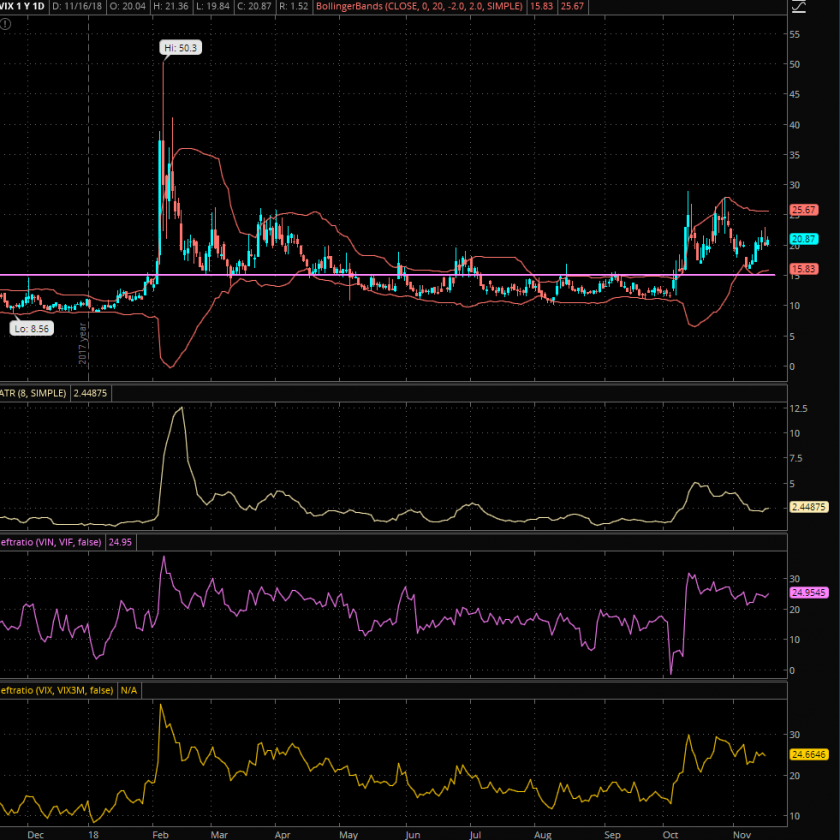This screenshot has height=840, width=840.
Task: Click the ATR (8, SIMPLE) study label
Action: click(x=33, y=394)
